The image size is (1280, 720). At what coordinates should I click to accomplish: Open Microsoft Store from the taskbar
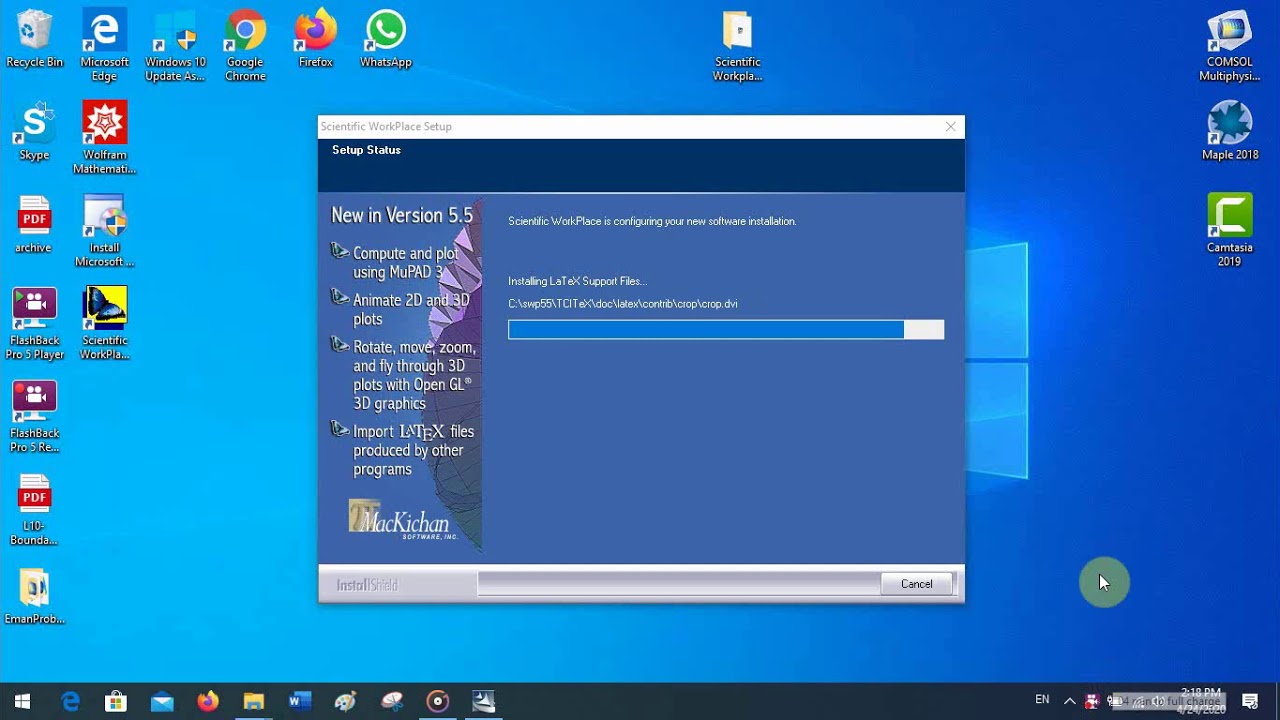point(116,701)
